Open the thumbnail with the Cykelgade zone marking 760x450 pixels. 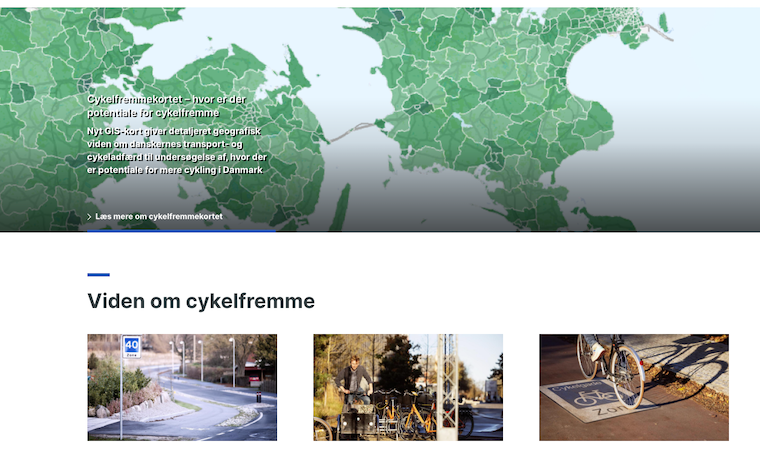click(634, 387)
